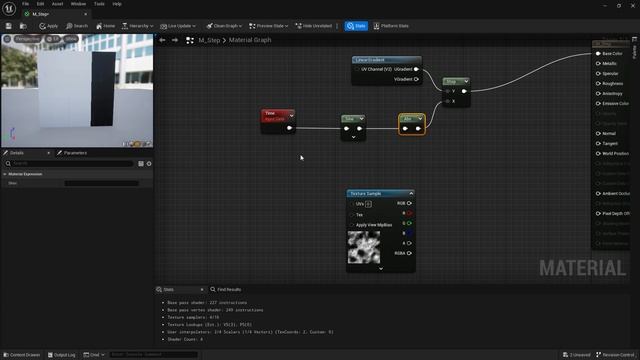Collapse the Step node with its chevron
Image resolution: width=640 pixels, height=360 pixels.
466,82
